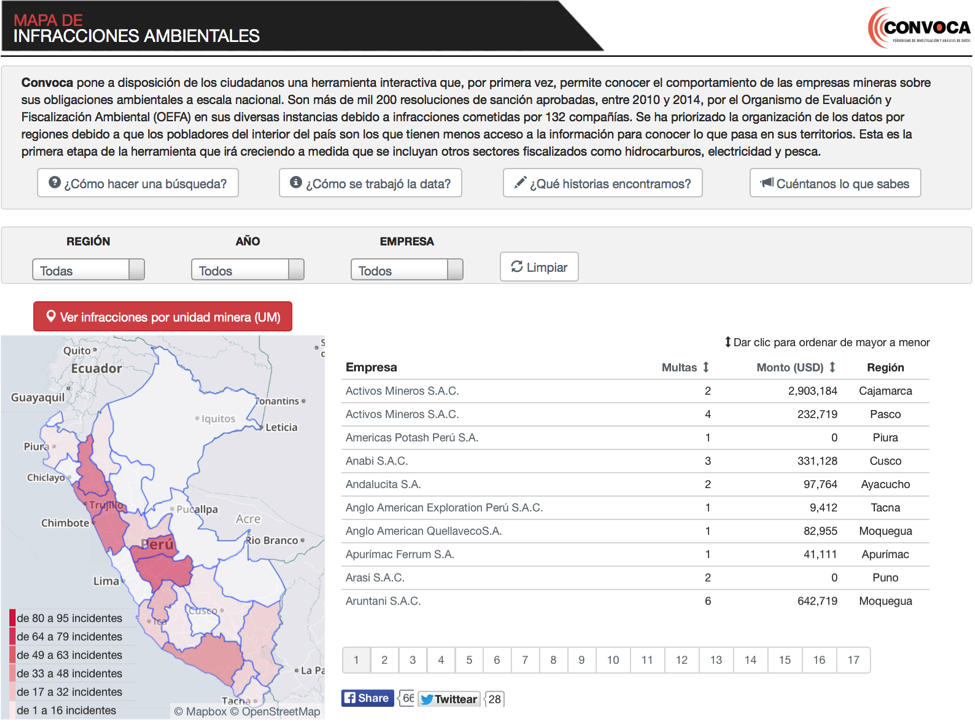Click the dark red region on map

(x=165, y=568)
